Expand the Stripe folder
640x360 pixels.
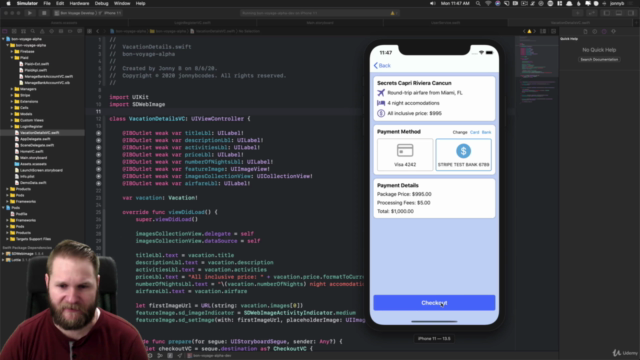12,95
